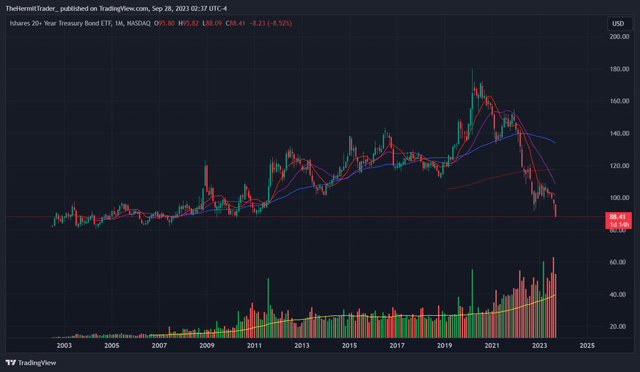Click the 2021 label on time axis

[492, 346]
